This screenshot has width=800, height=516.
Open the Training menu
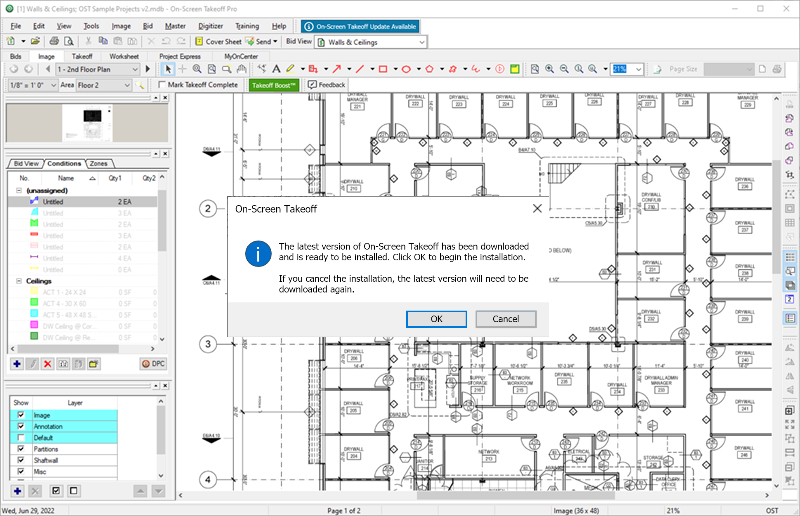247,26
